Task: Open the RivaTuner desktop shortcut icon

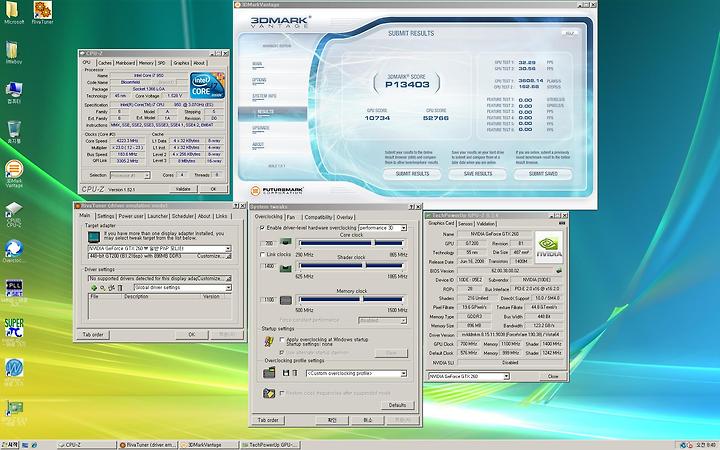Action: [43, 10]
